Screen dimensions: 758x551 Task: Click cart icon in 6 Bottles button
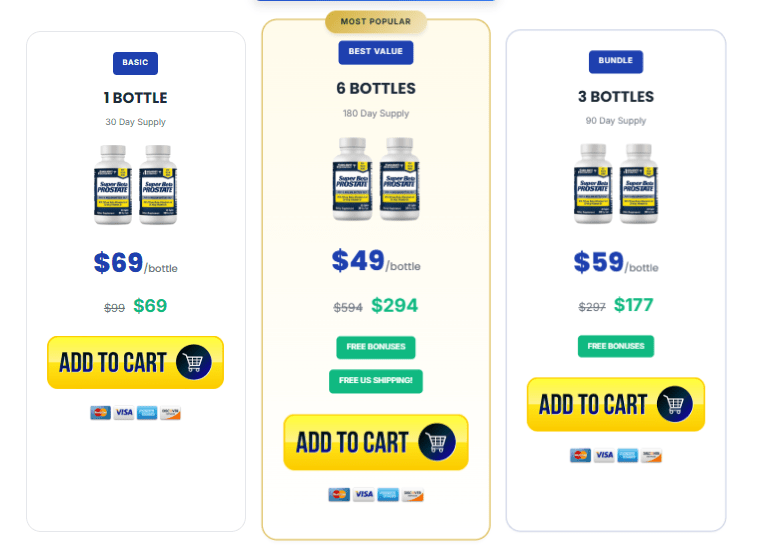437,442
